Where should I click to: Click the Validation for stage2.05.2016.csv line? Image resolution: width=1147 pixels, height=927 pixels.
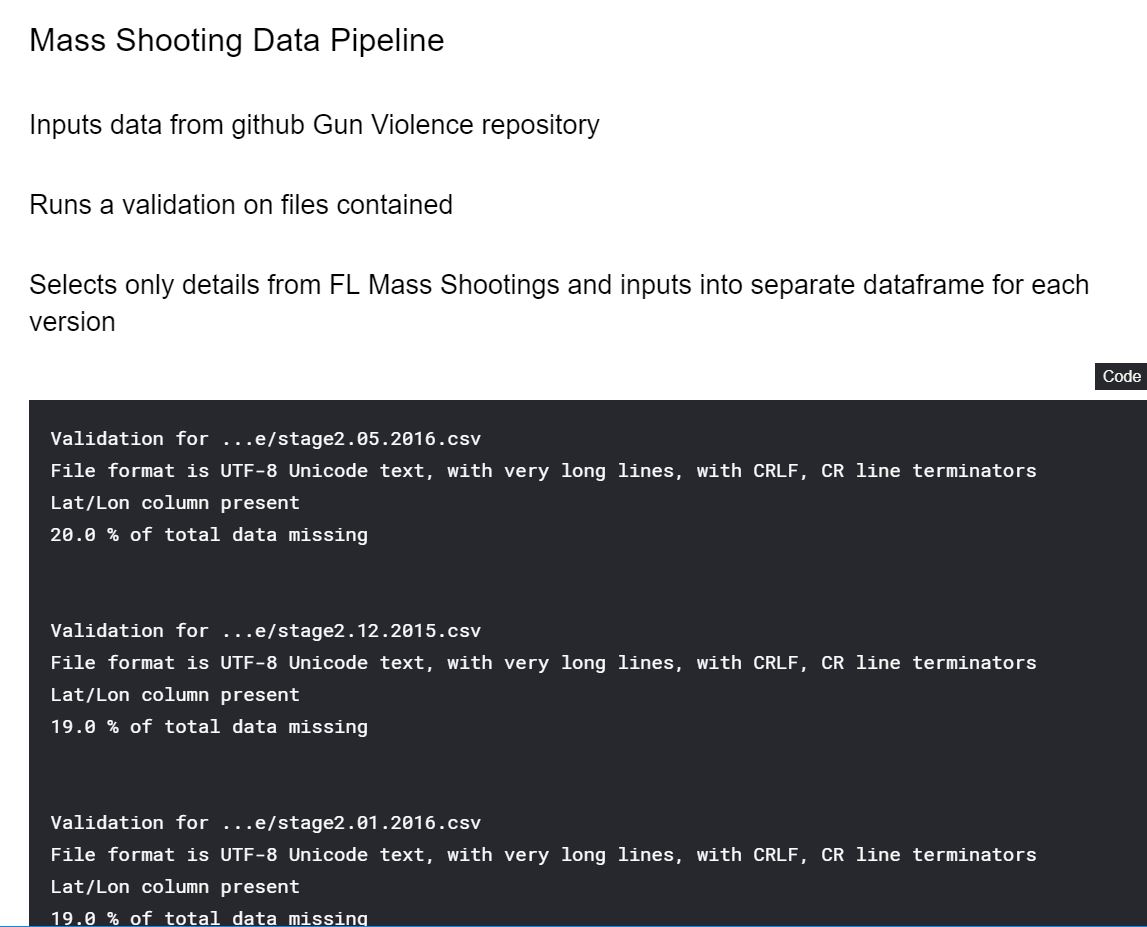(x=265, y=439)
